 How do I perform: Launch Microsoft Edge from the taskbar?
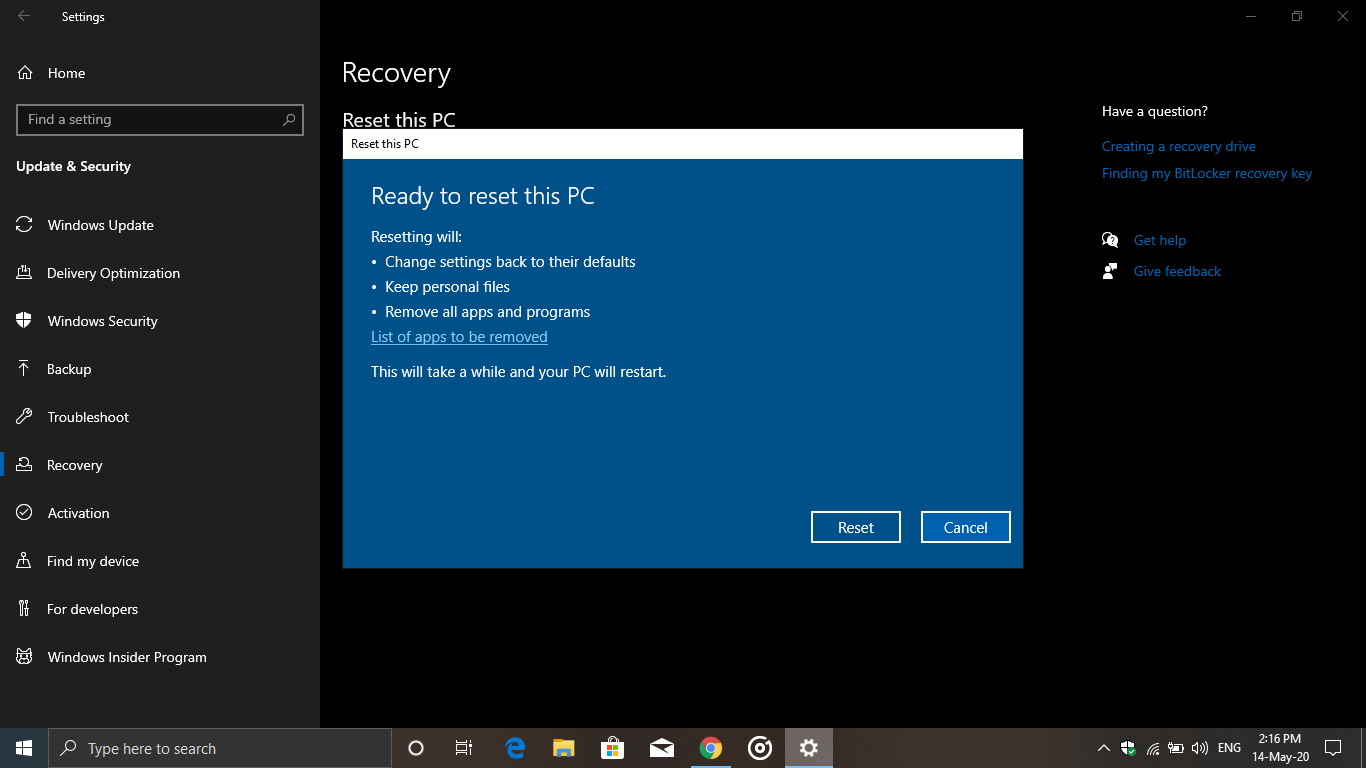pyautogui.click(x=515, y=748)
